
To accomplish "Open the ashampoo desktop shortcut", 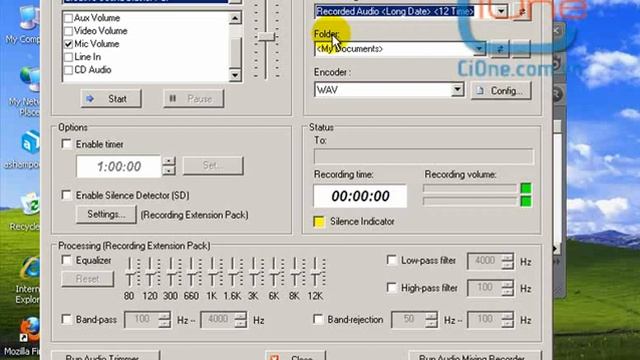I will pyautogui.click(x=28, y=150).
